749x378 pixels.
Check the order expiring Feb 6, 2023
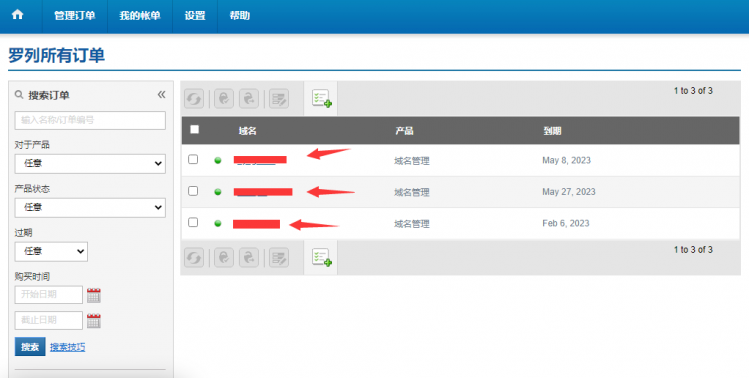click(x=193, y=222)
